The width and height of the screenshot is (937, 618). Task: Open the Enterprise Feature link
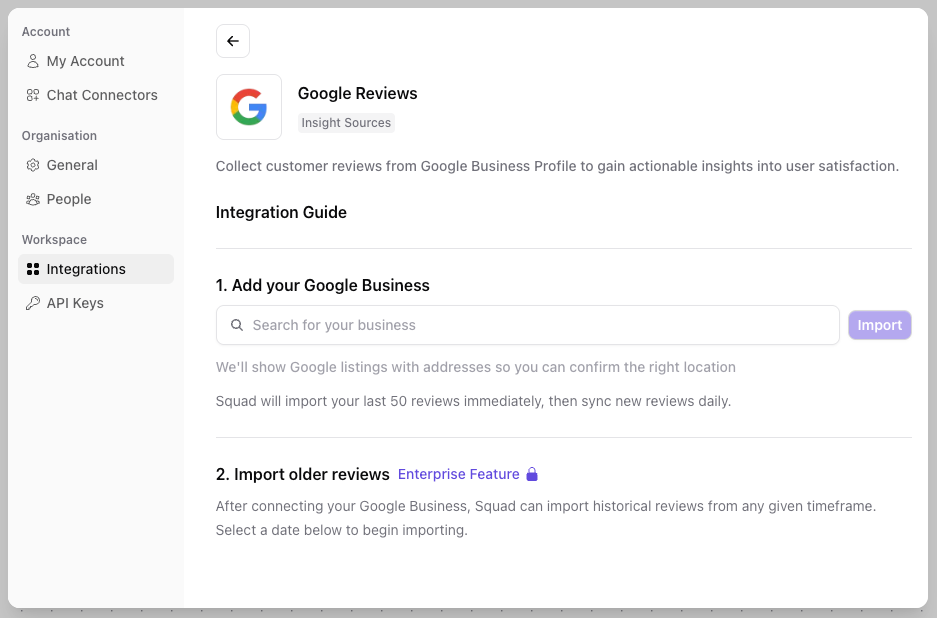[x=458, y=474]
